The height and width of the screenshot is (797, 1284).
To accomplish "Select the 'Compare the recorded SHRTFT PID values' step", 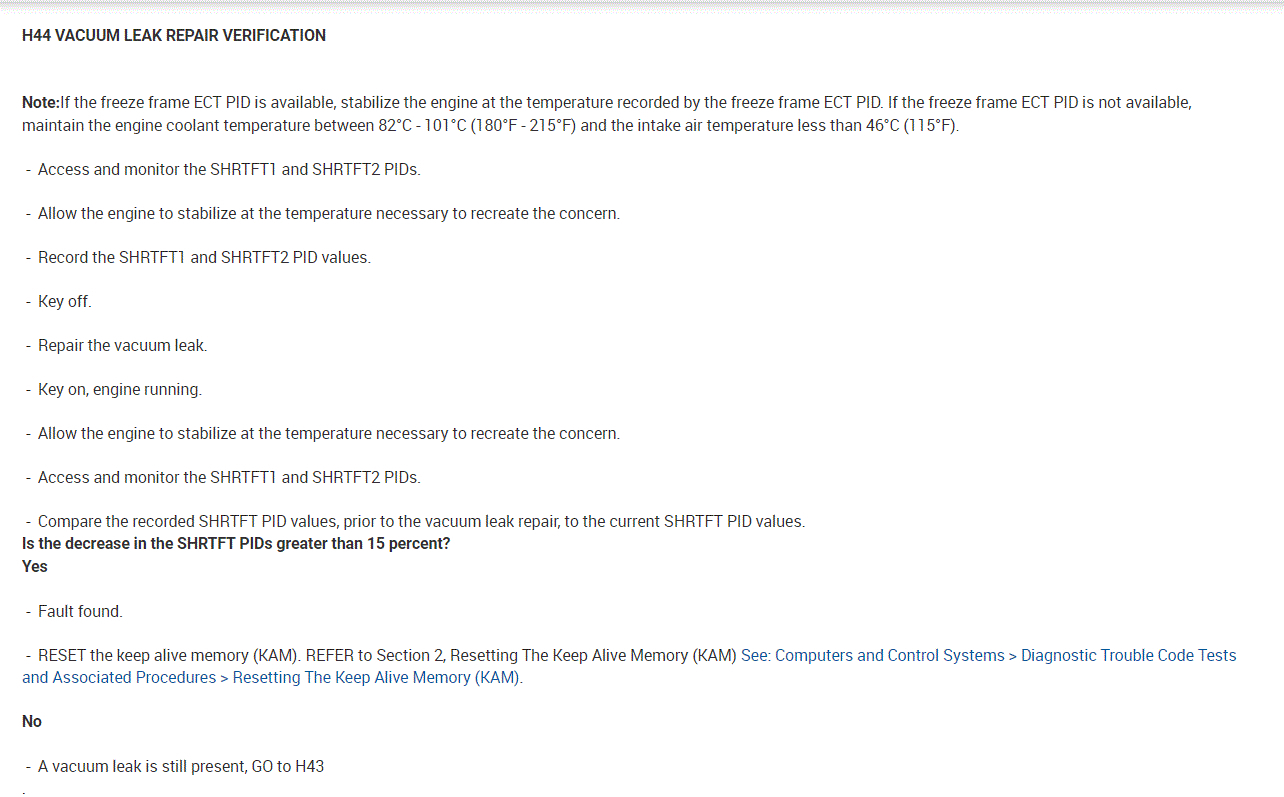I will pos(420,522).
